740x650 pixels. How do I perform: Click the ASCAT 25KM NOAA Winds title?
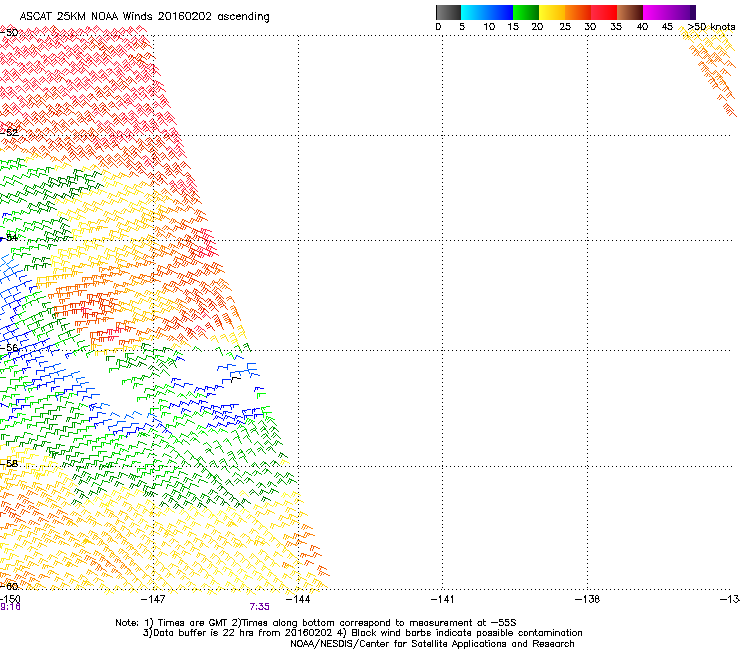click(144, 16)
